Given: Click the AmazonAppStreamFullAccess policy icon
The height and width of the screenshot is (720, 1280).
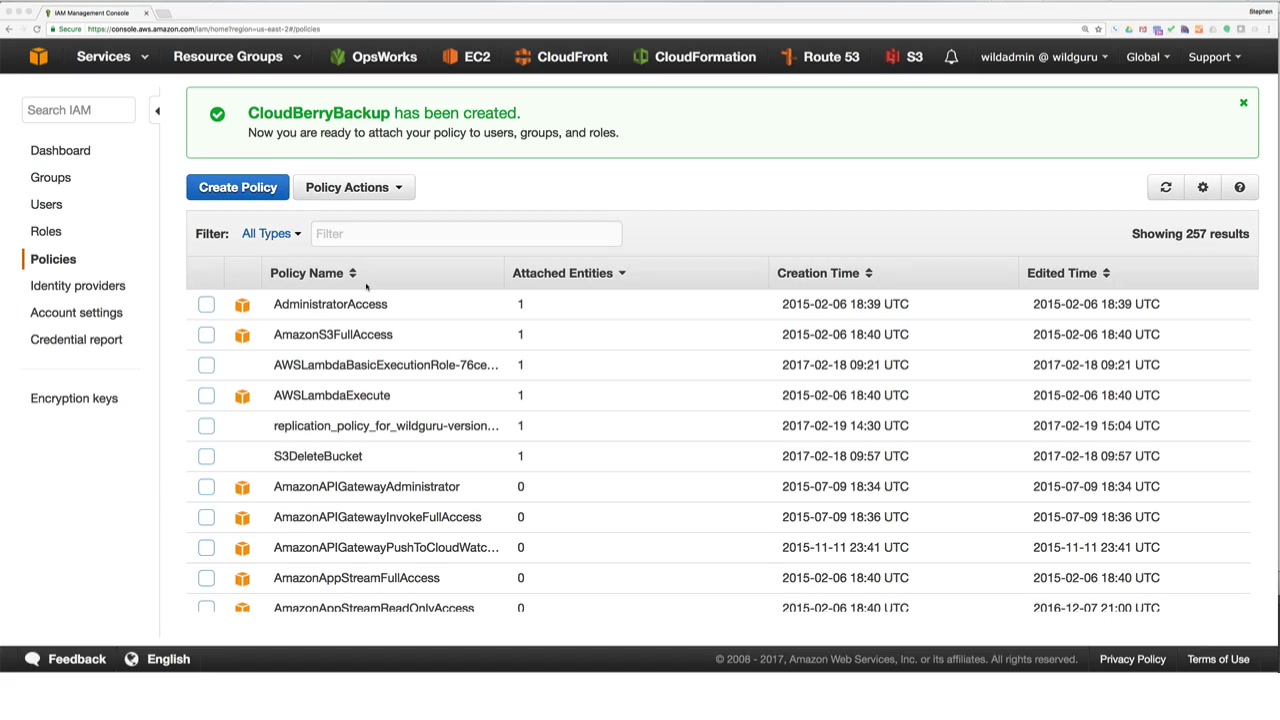Looking at the screenshot, I should 242,579.
